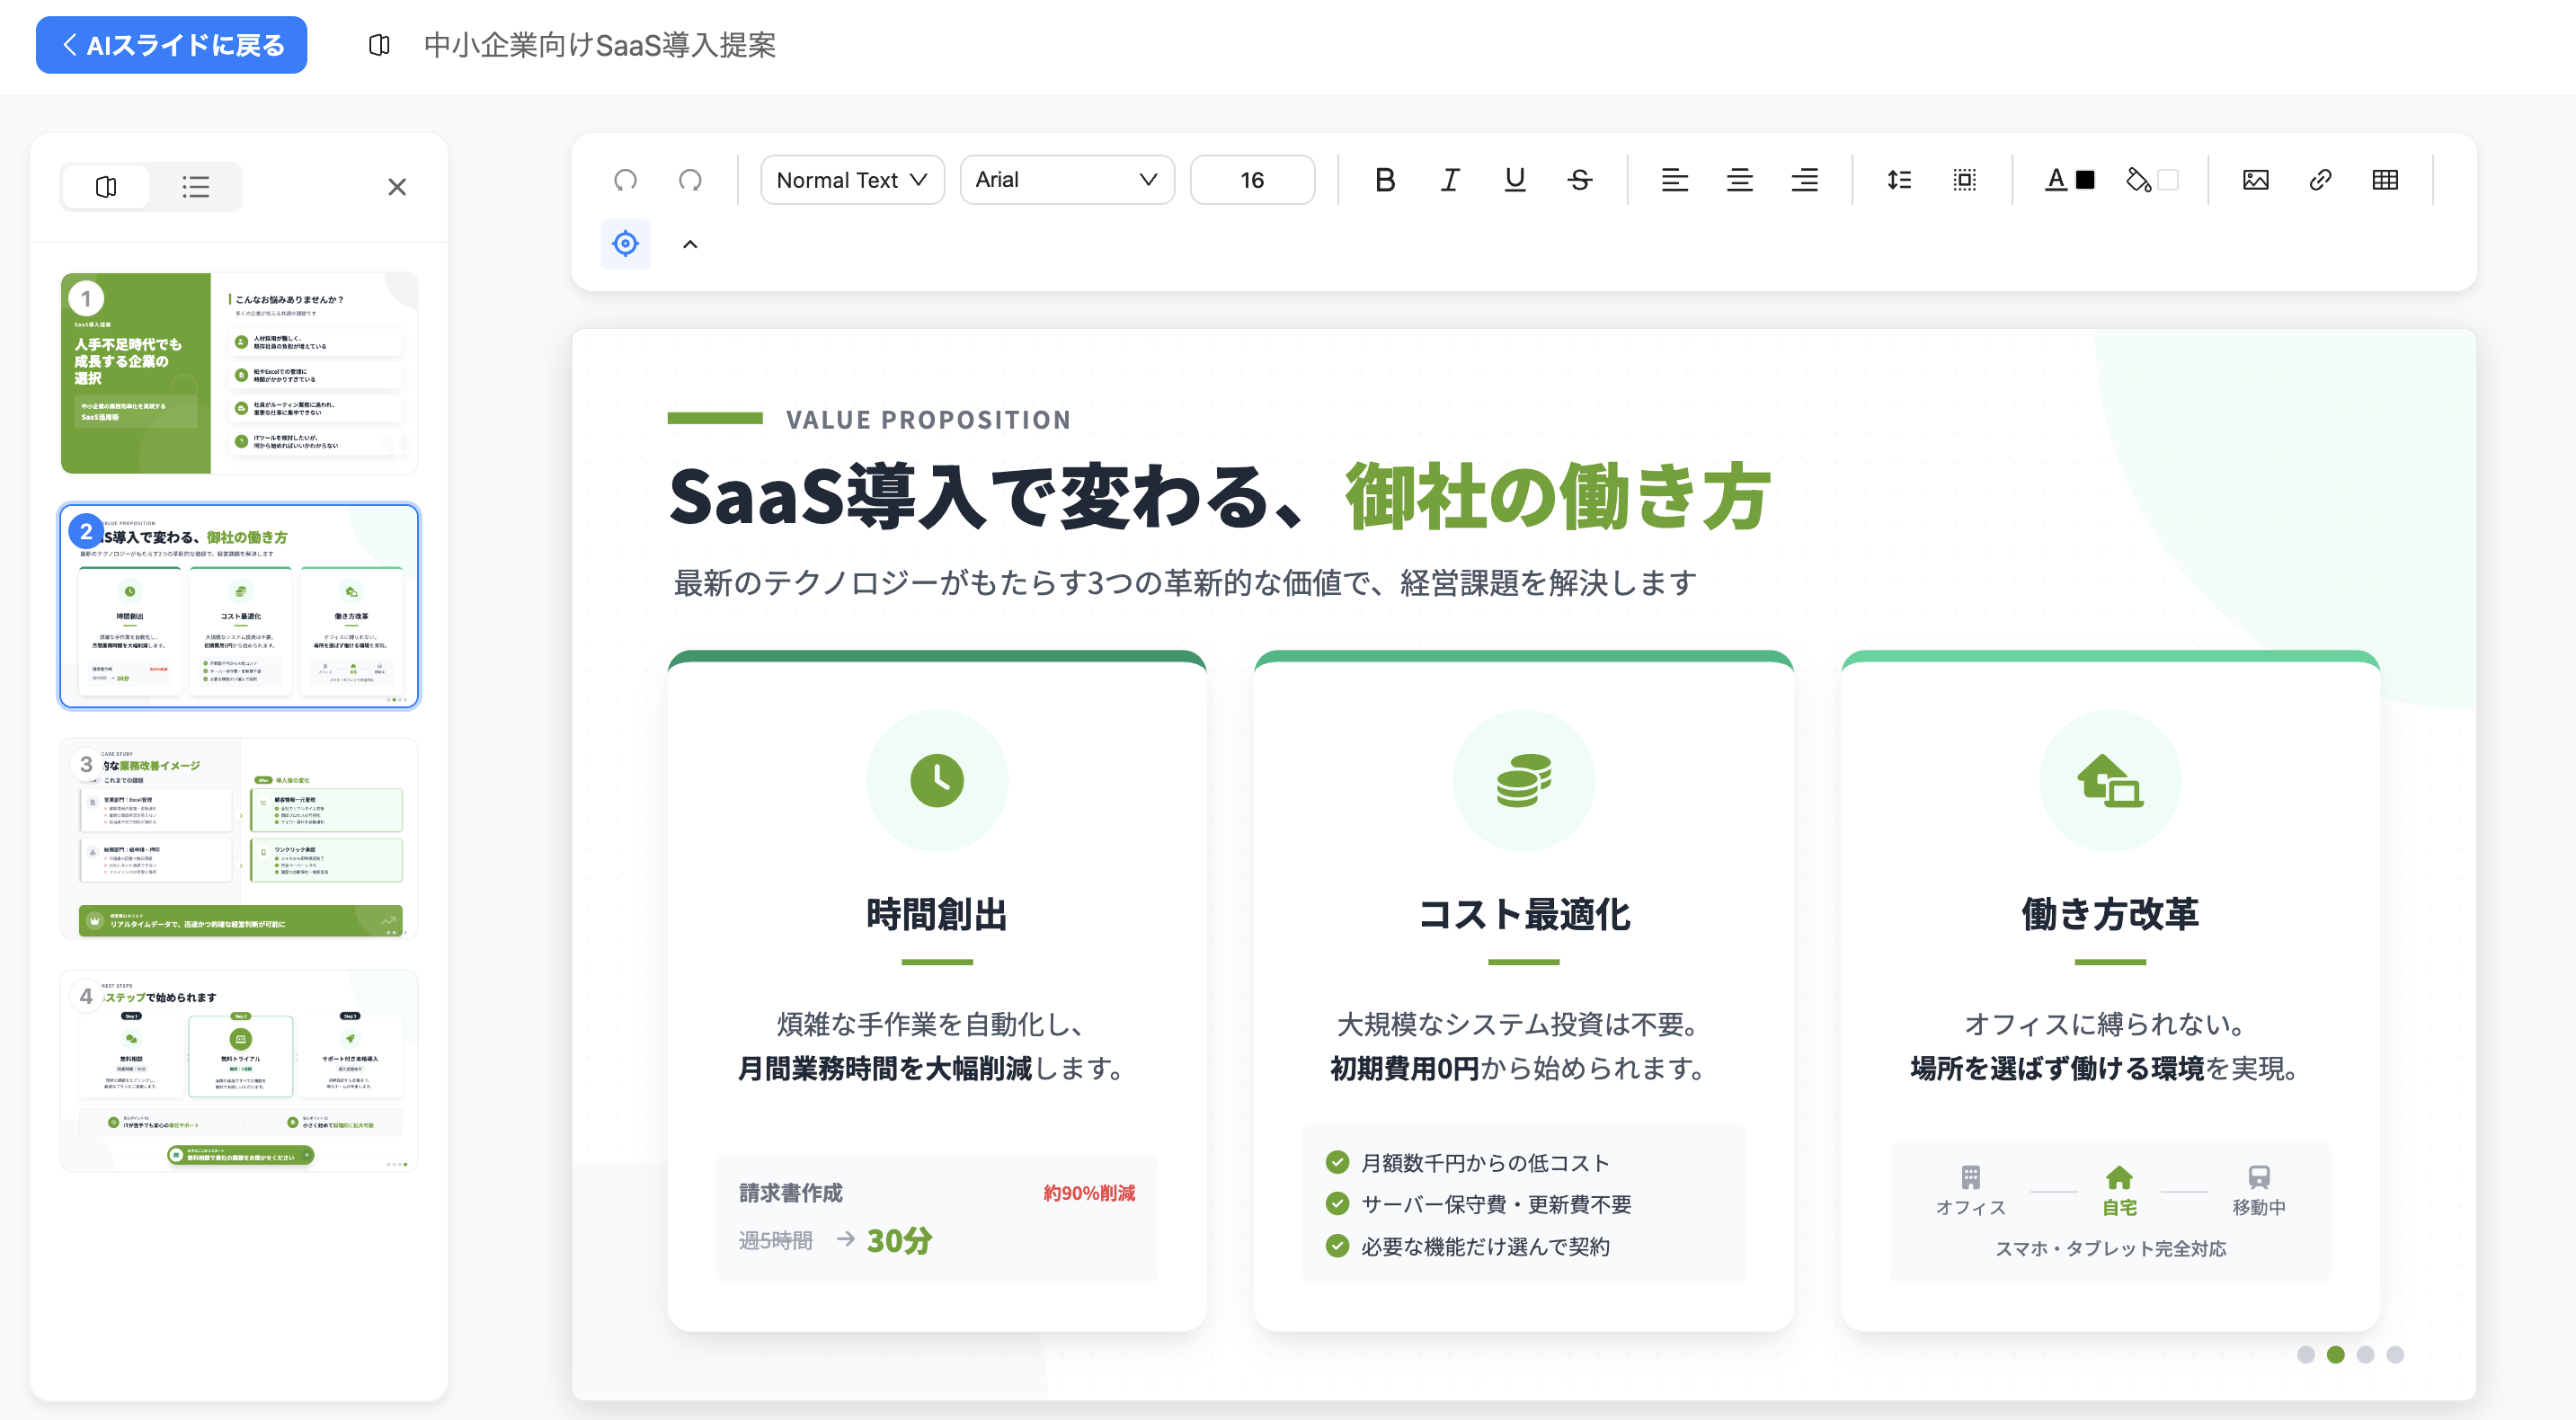
Task: Insert a hyperlink
Action: [2321, 180]
